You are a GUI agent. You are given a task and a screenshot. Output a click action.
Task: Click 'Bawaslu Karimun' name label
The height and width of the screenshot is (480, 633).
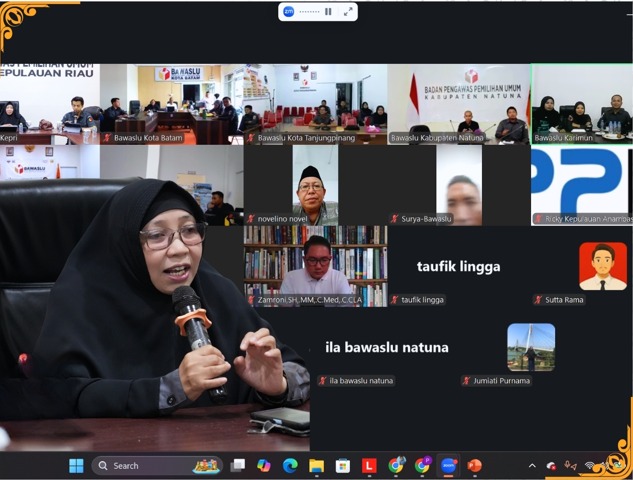pos(564,138)
